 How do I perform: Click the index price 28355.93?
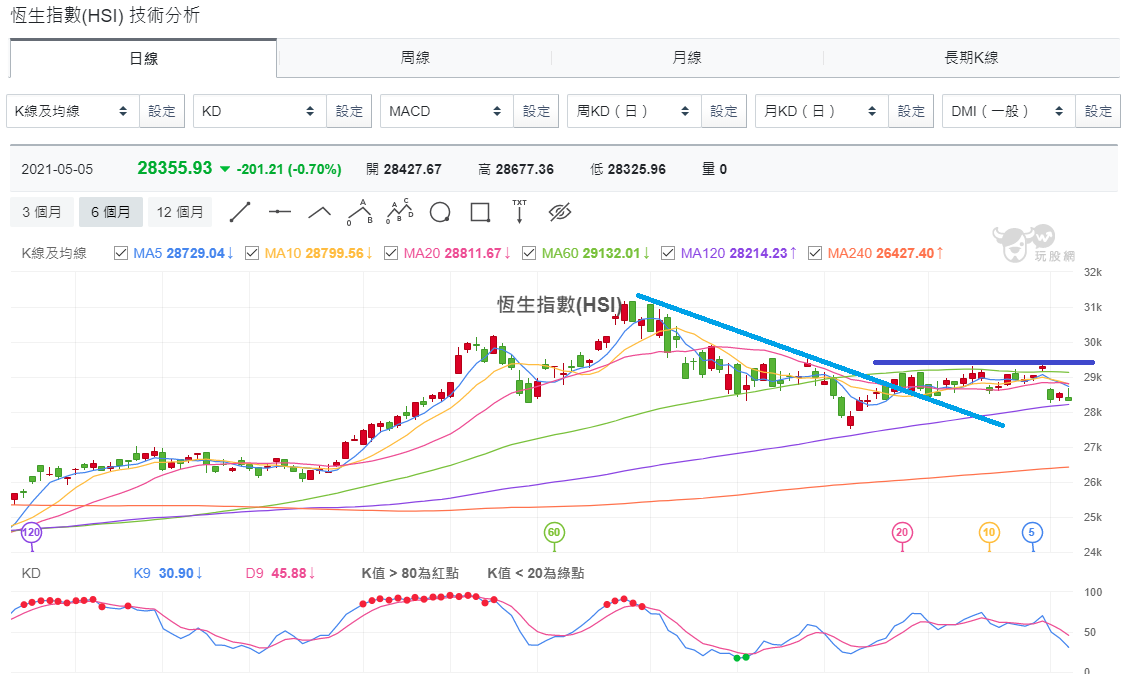(175, 168)
